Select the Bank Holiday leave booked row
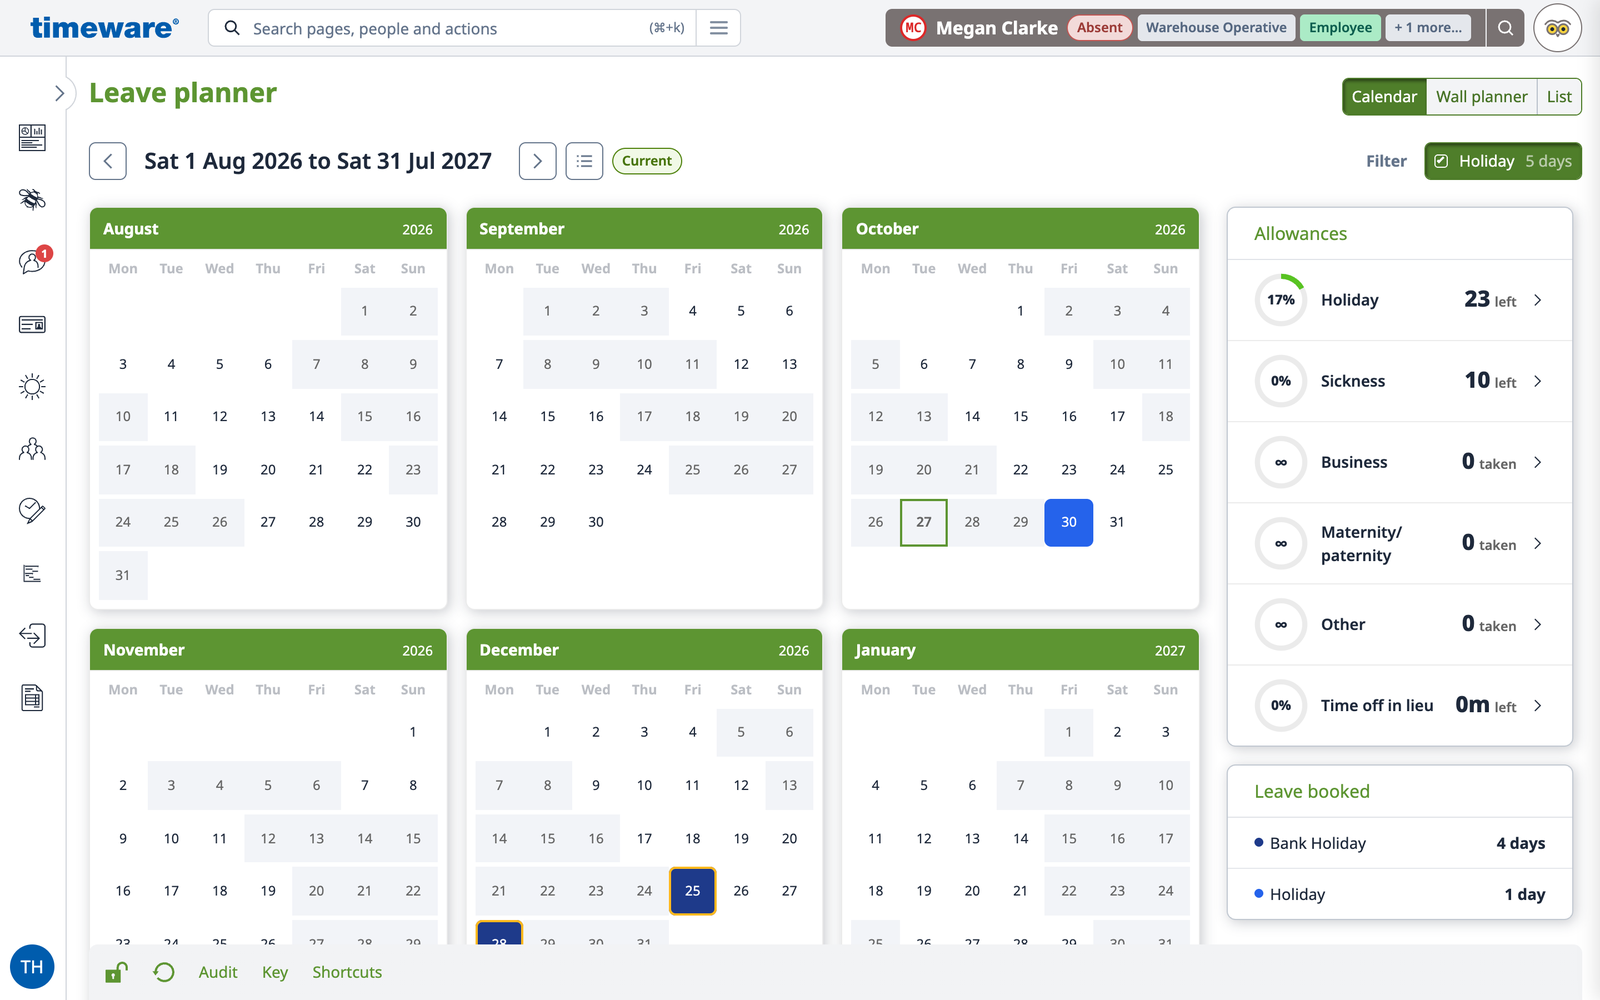 click(1399, 843)
